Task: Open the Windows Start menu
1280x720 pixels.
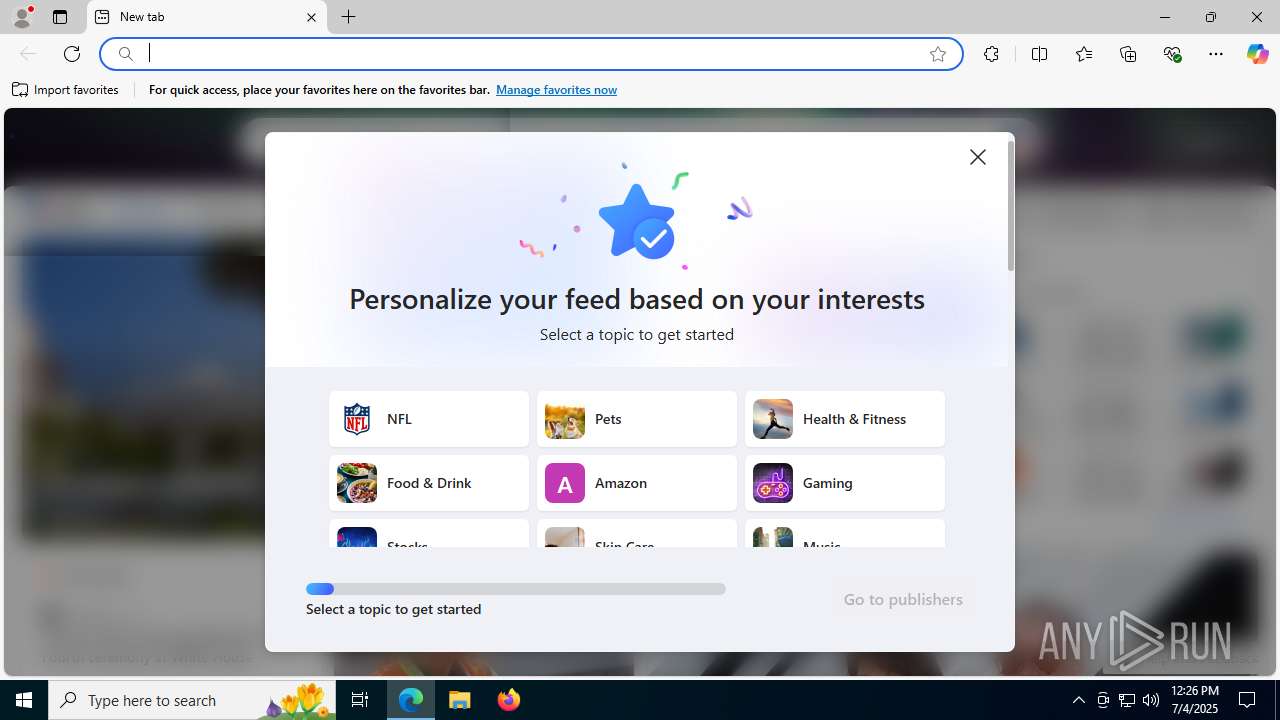Action: [x=24, y=700]
